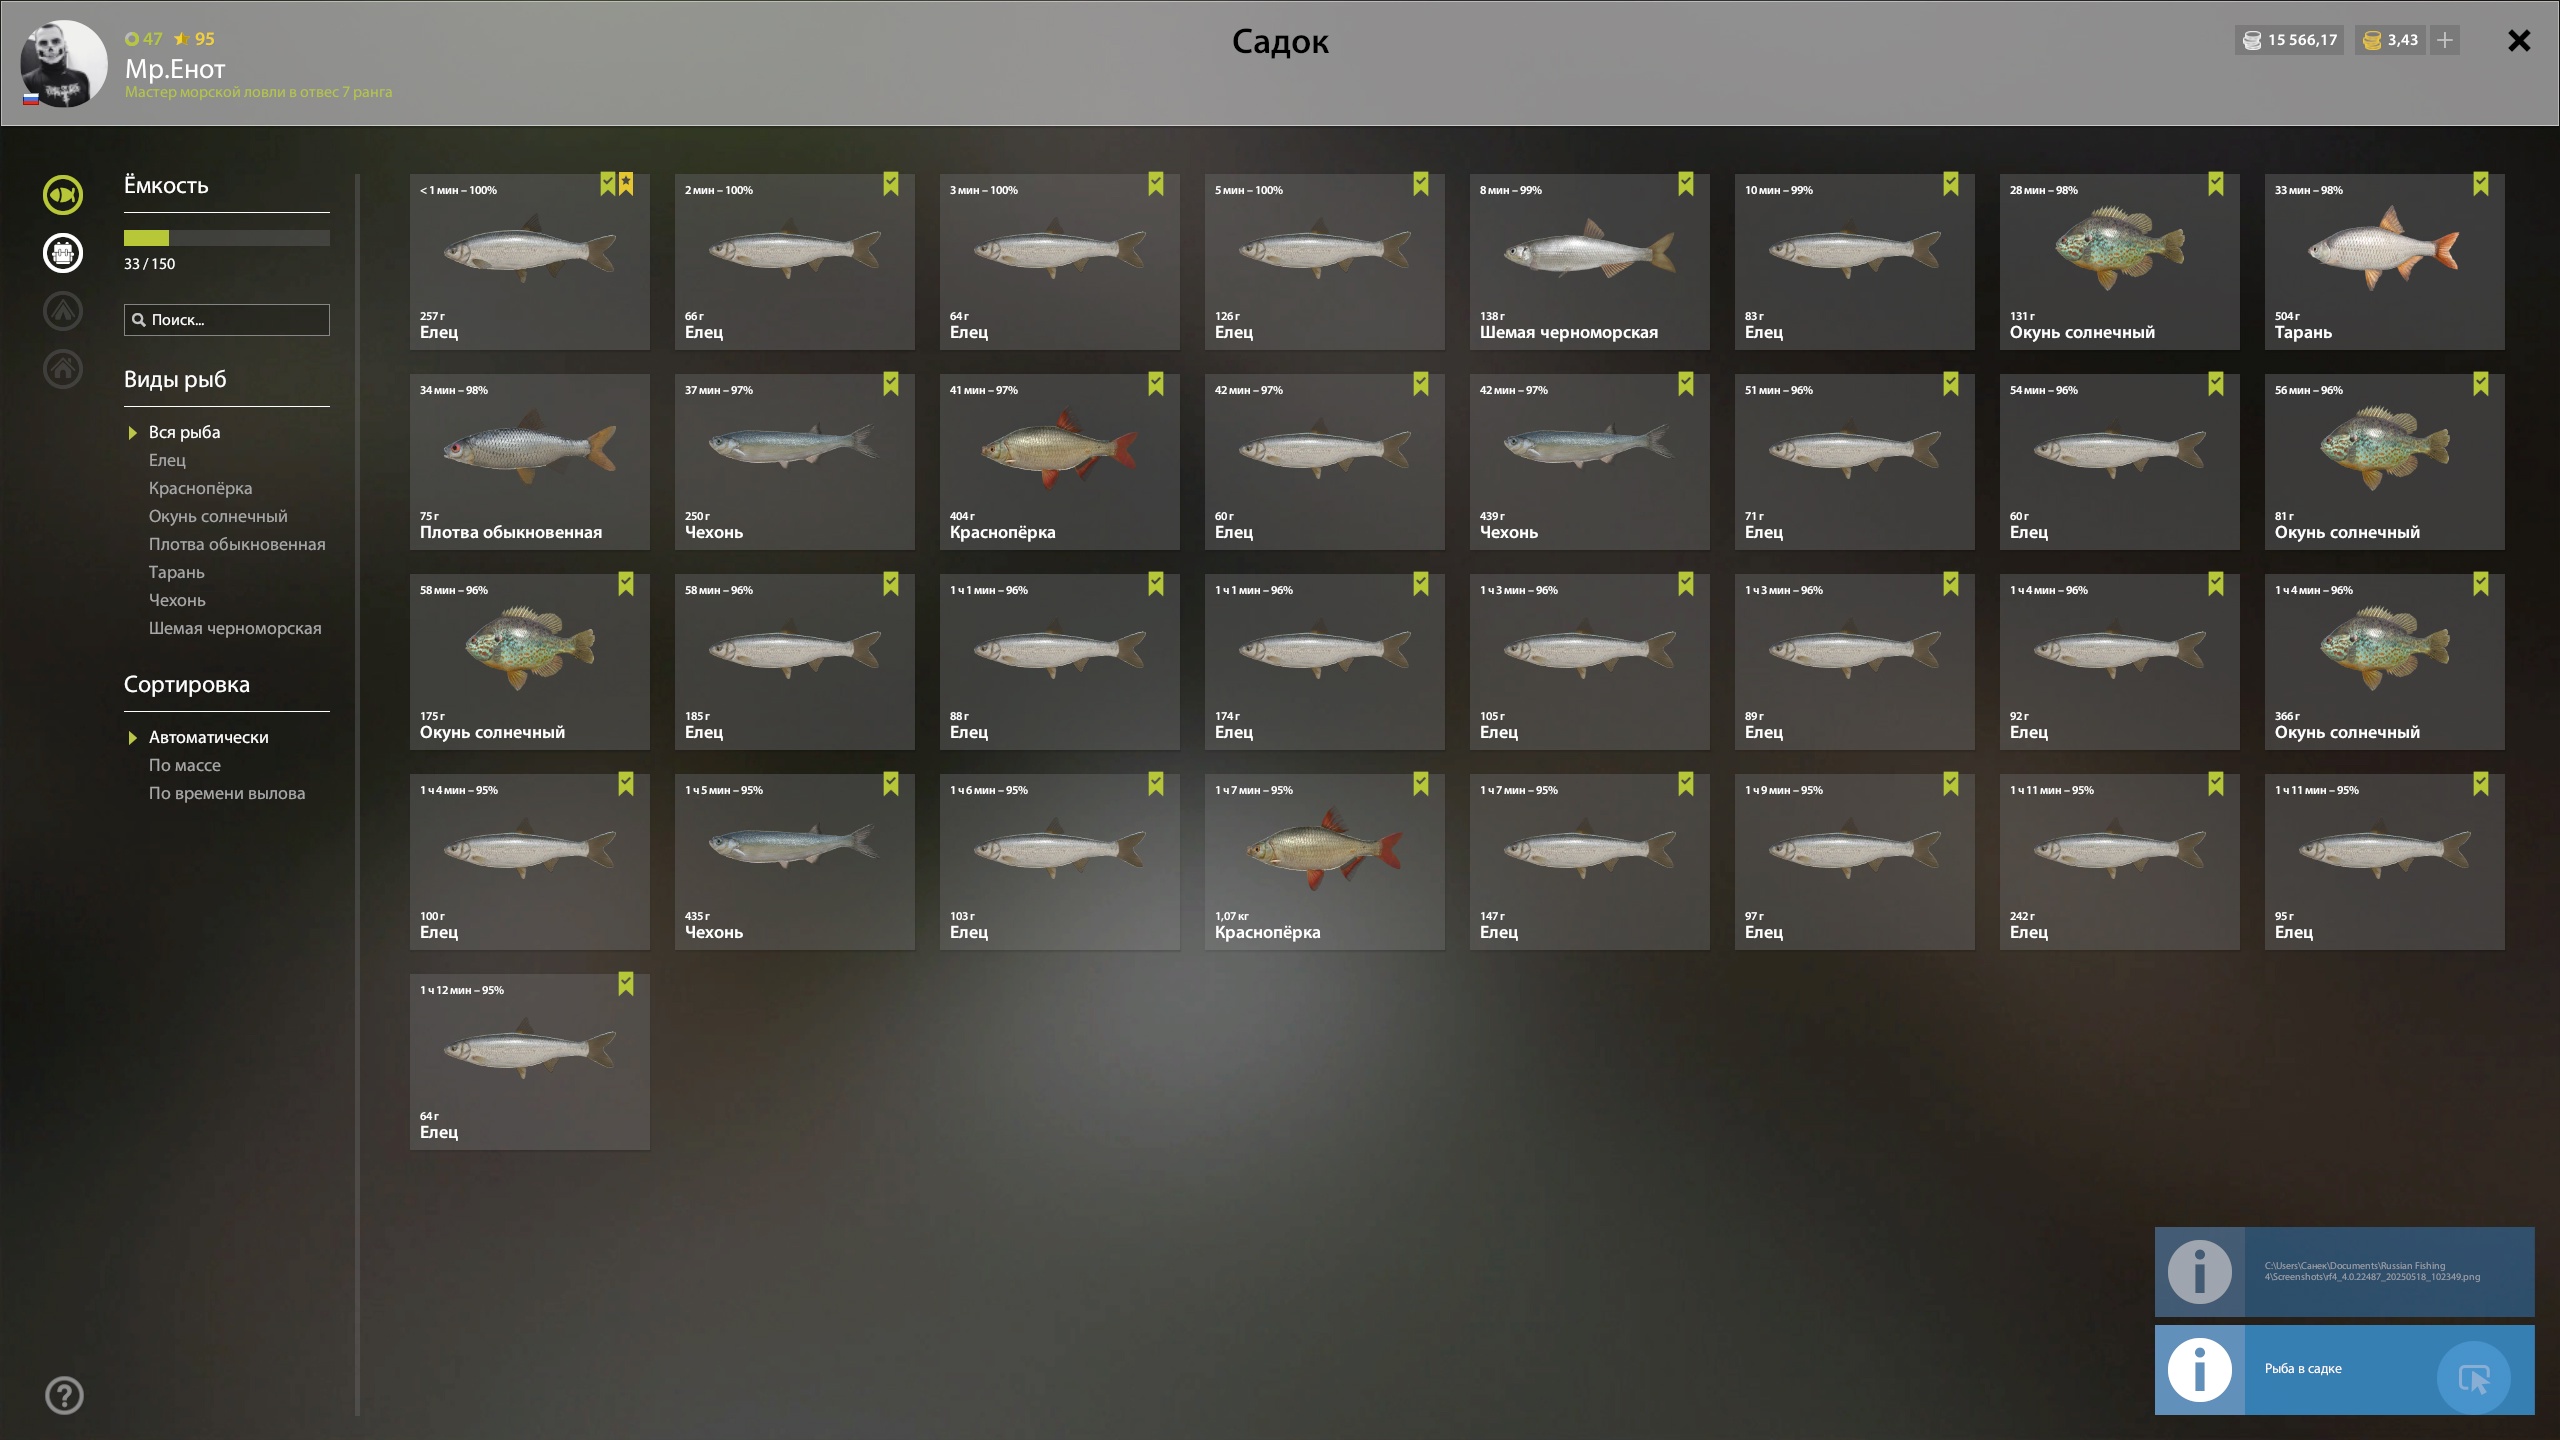Click the gold star marker on 257 г Елец
Viewport: 2560px width, 1440px height.
[x=626, y=184]
